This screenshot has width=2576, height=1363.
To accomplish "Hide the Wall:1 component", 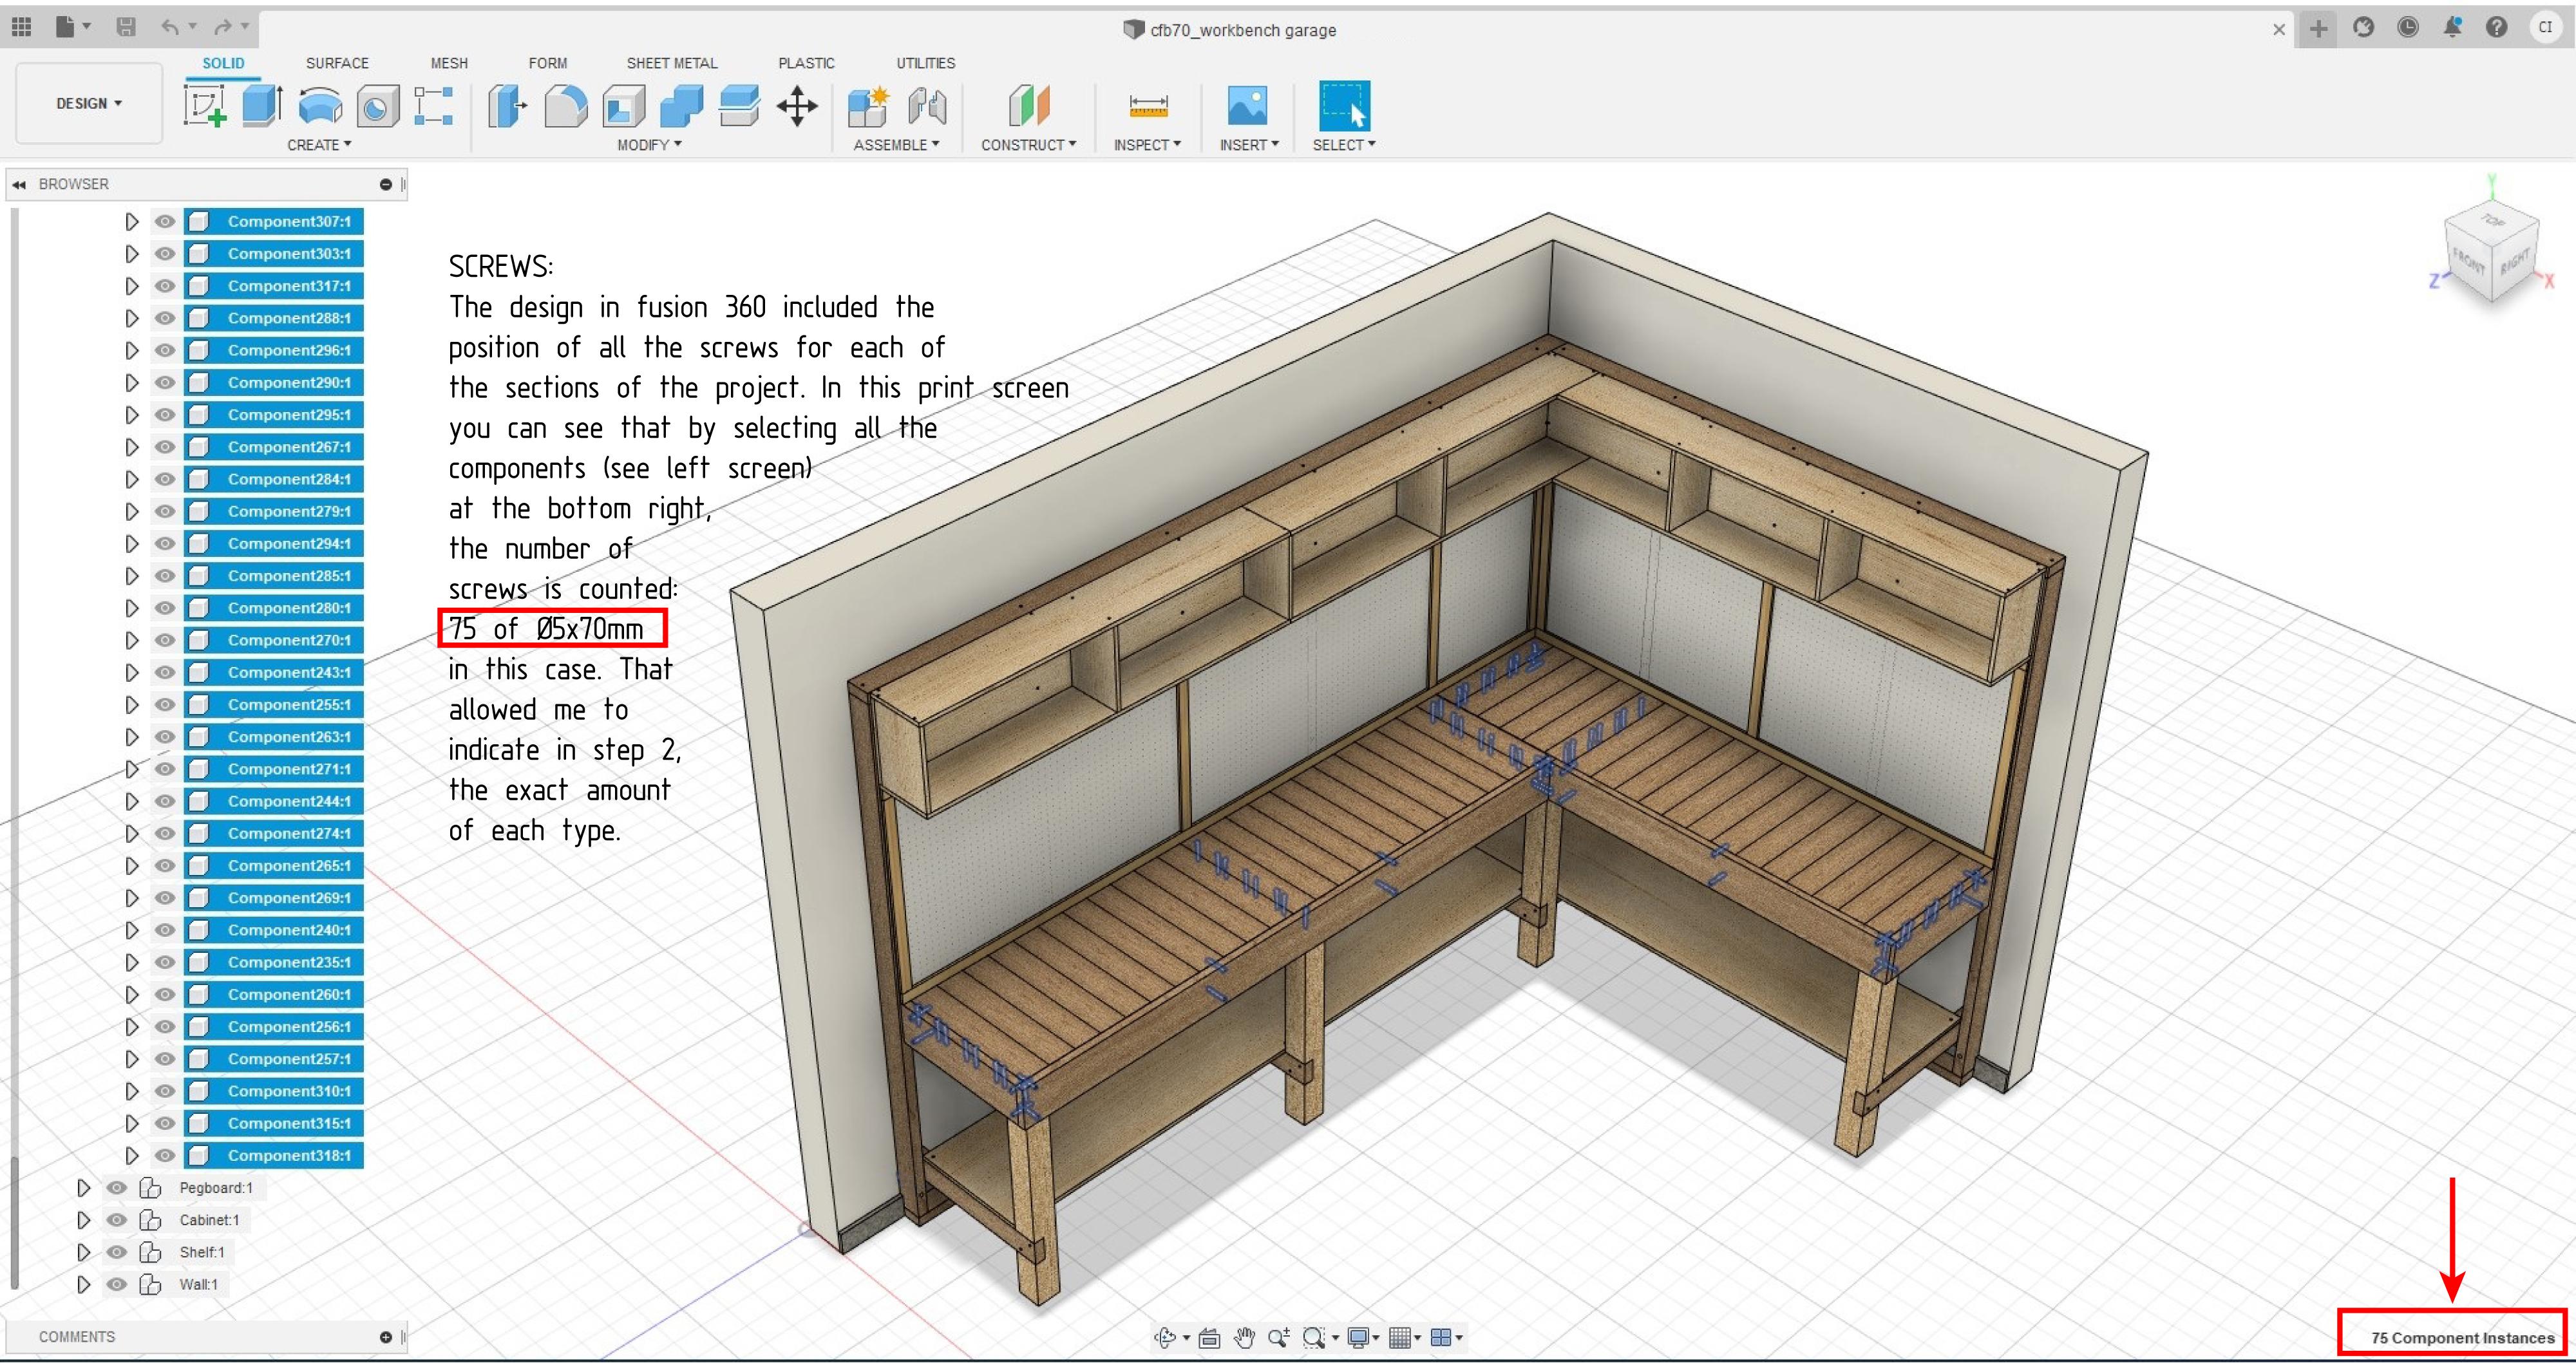I will pos(117,1284).
